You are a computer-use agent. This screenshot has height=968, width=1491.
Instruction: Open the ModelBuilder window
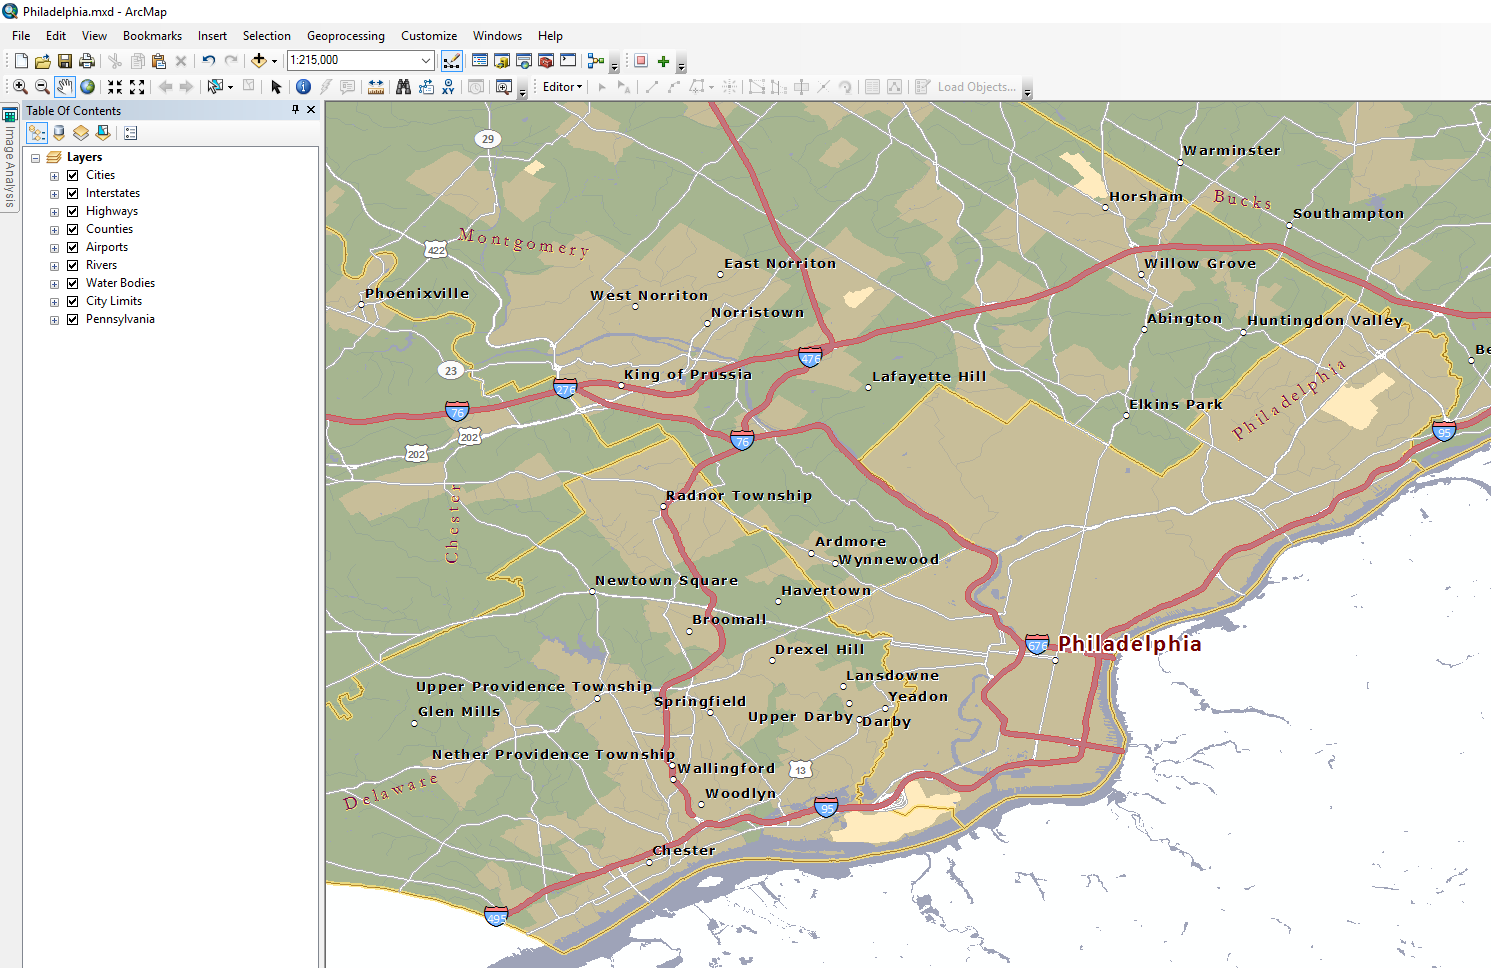(x=596, y=61)
